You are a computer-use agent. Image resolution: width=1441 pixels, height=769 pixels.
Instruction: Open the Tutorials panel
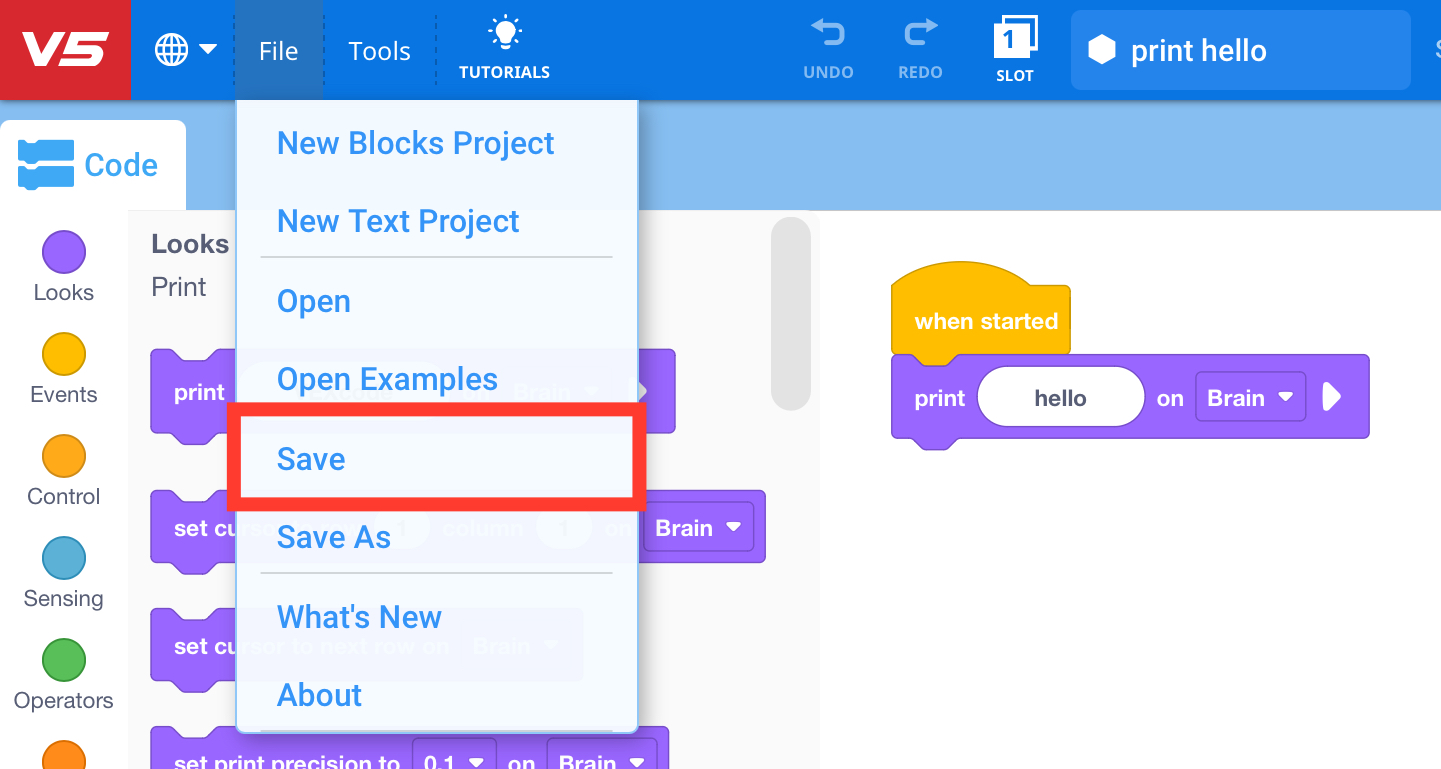[x=504, y=46]
